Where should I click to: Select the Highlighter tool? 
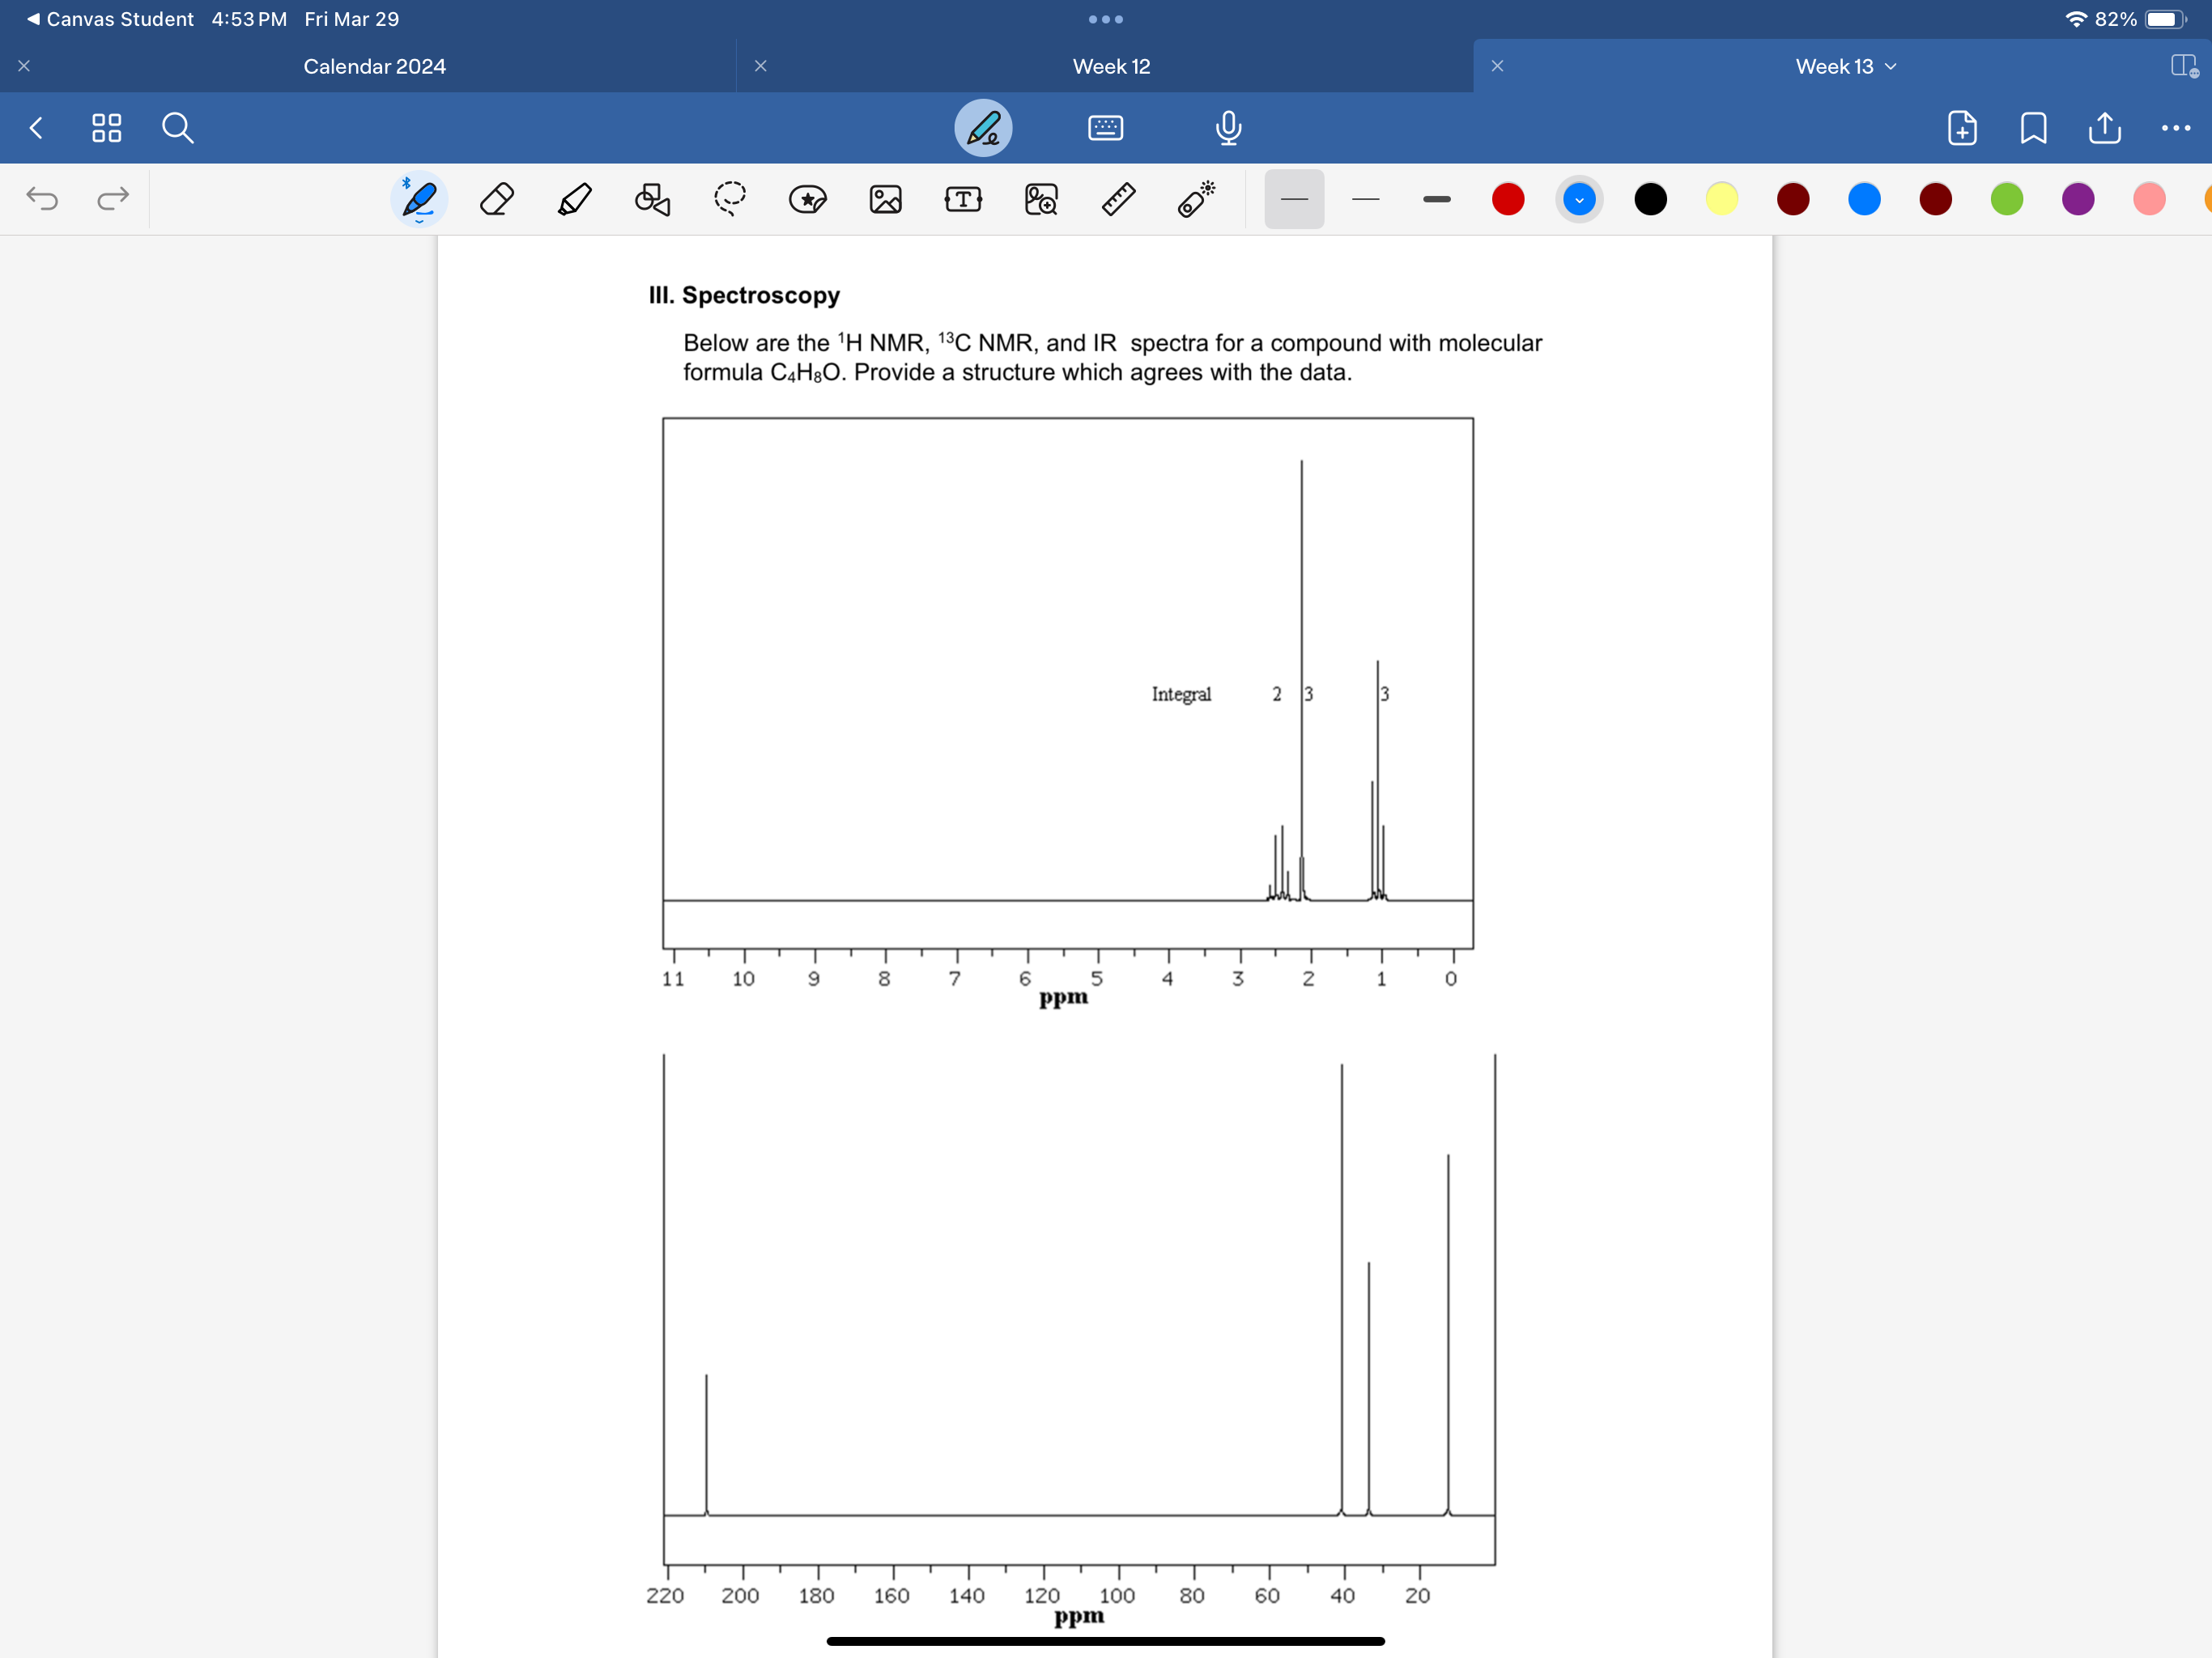point(574,199)
